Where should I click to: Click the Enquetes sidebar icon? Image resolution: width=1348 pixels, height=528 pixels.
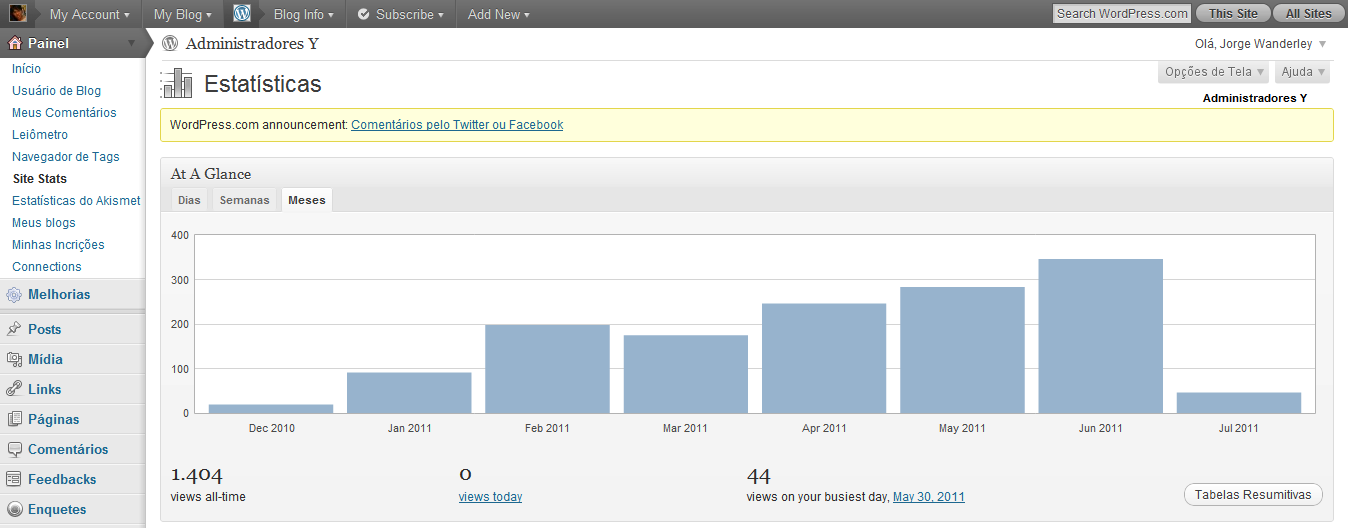click(14, 509)
